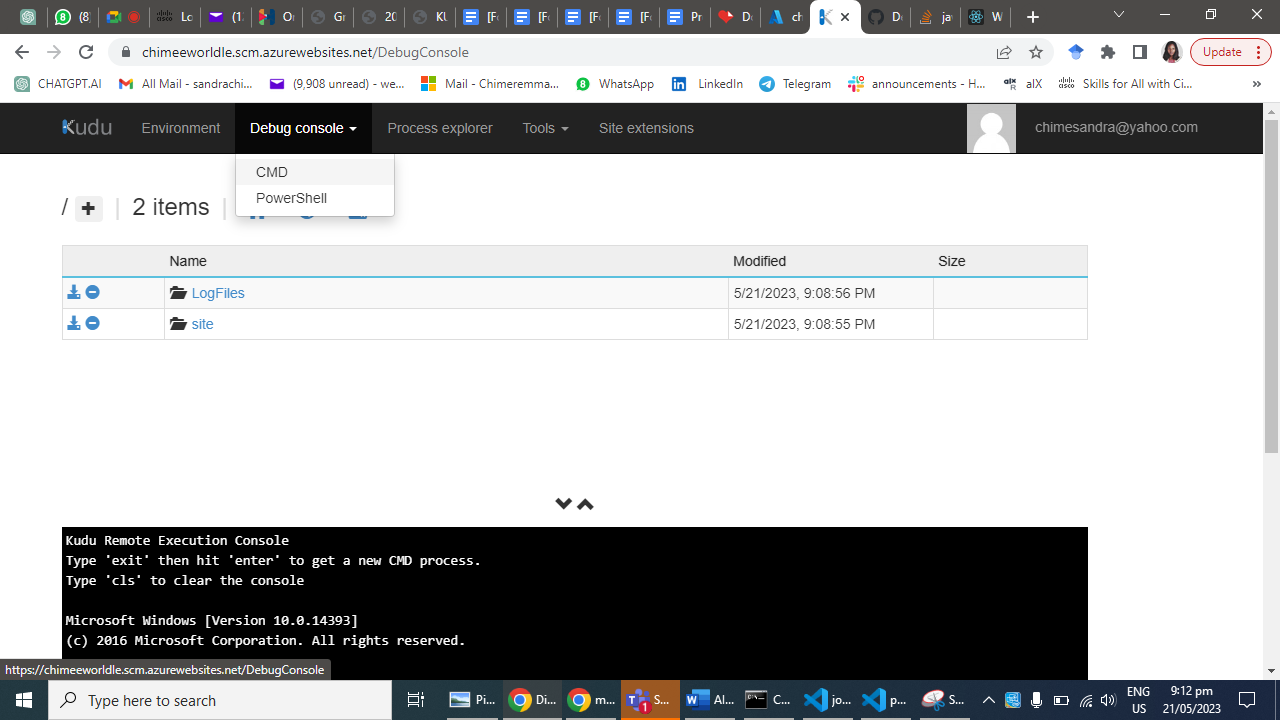
Task: Switch to the GitHub browser tab
Action: pyautogui.click(x=886, y=17)
